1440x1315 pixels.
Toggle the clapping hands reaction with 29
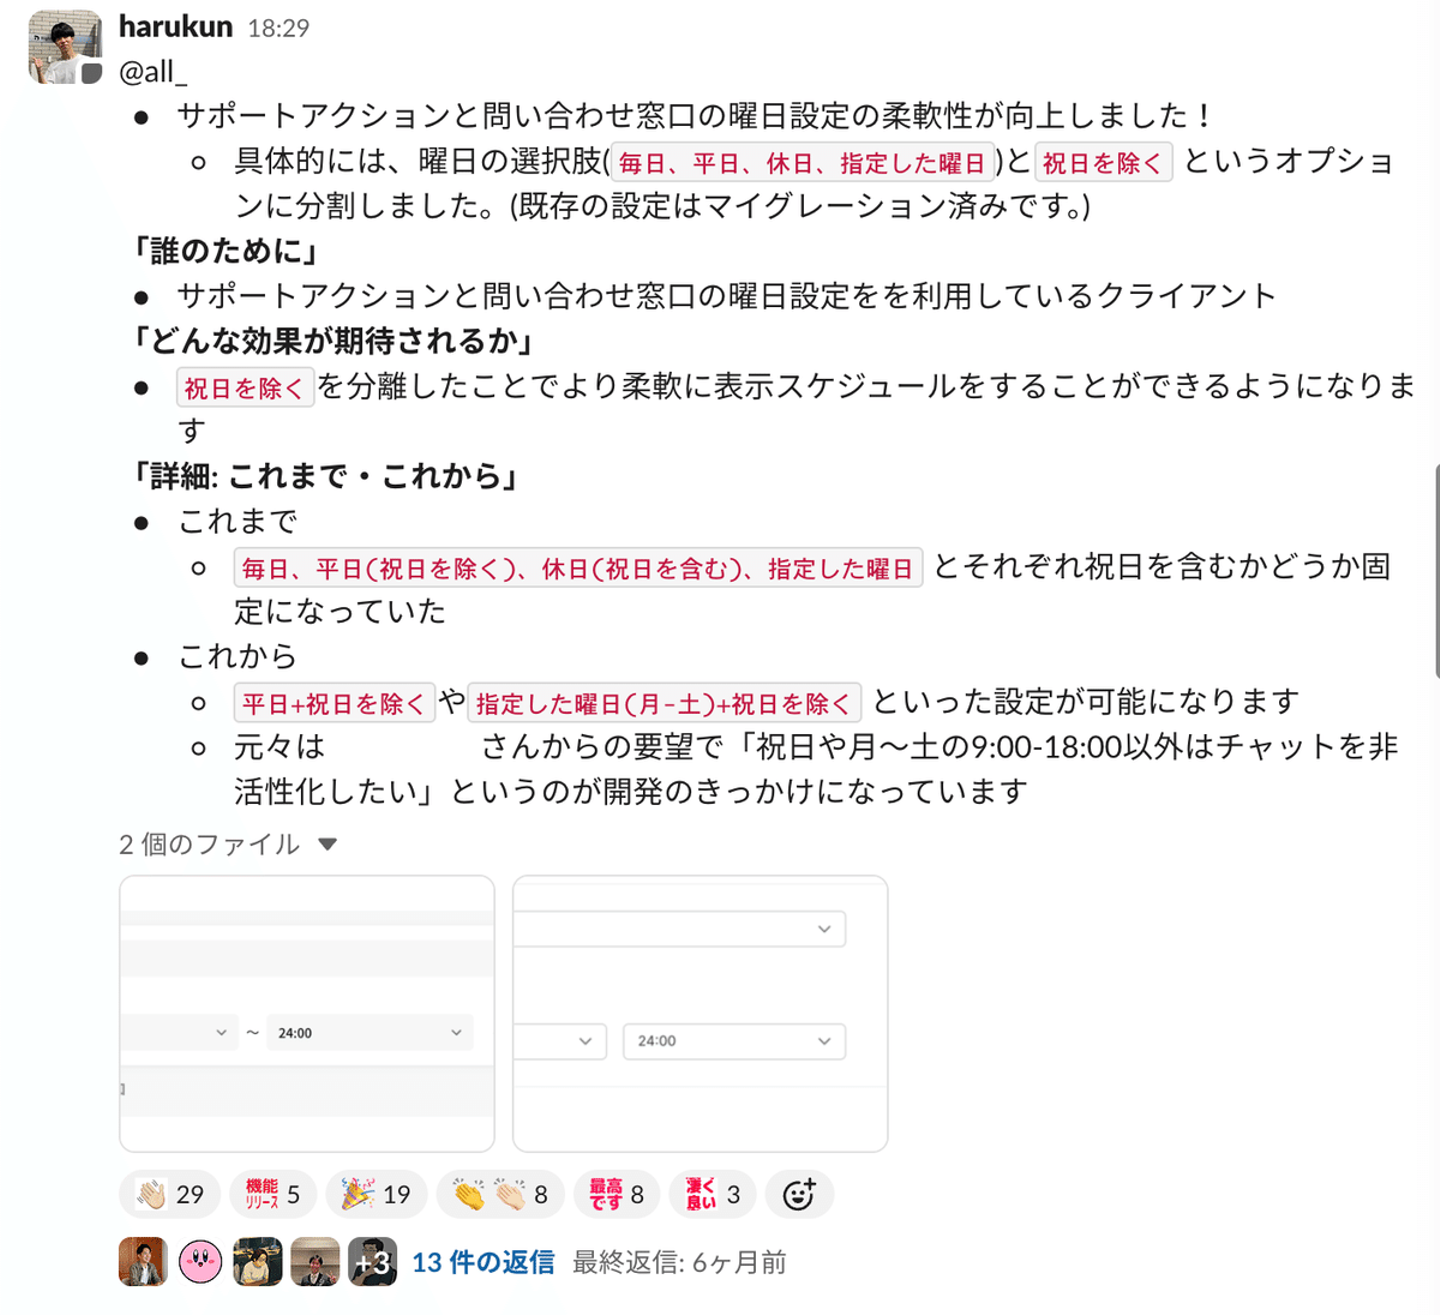point(169,1194)
